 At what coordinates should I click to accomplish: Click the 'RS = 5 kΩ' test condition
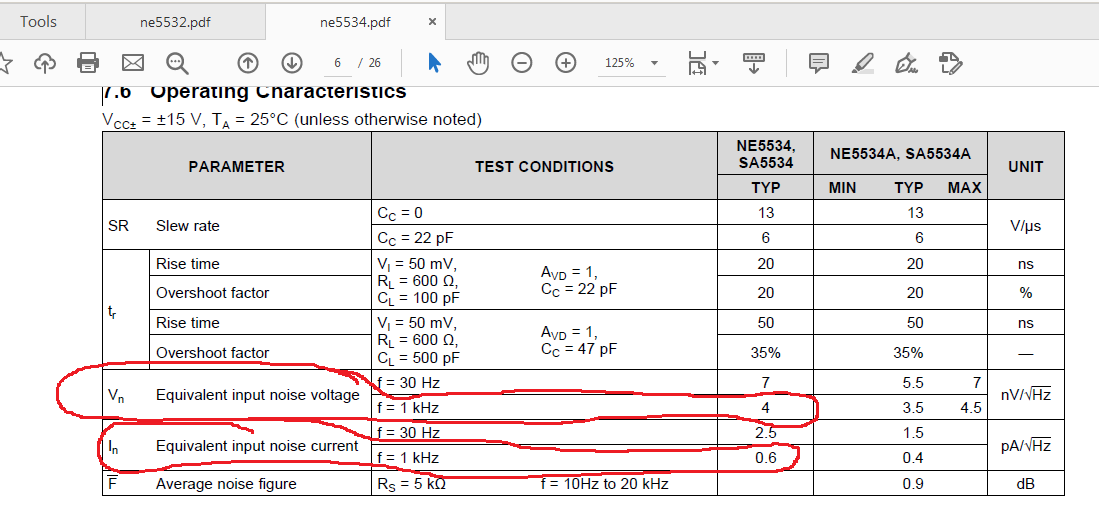[x=411, y=484]
